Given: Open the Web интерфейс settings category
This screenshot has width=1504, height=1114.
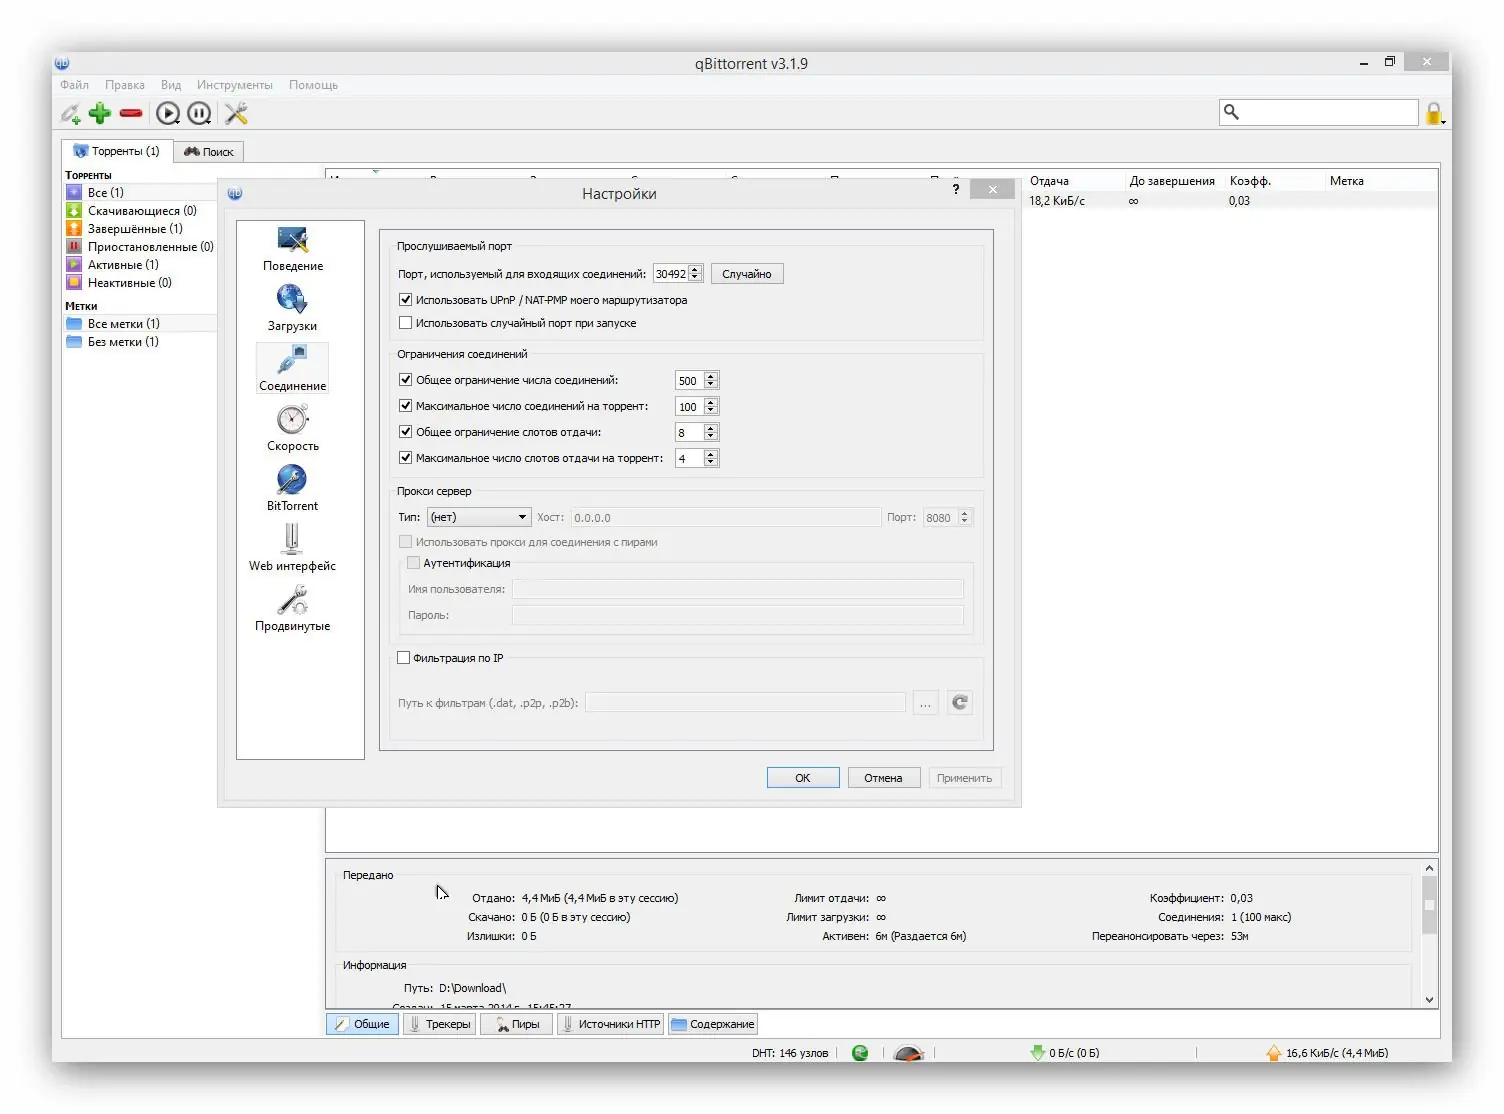Looking at the screenshot, I should coord(292,548).
